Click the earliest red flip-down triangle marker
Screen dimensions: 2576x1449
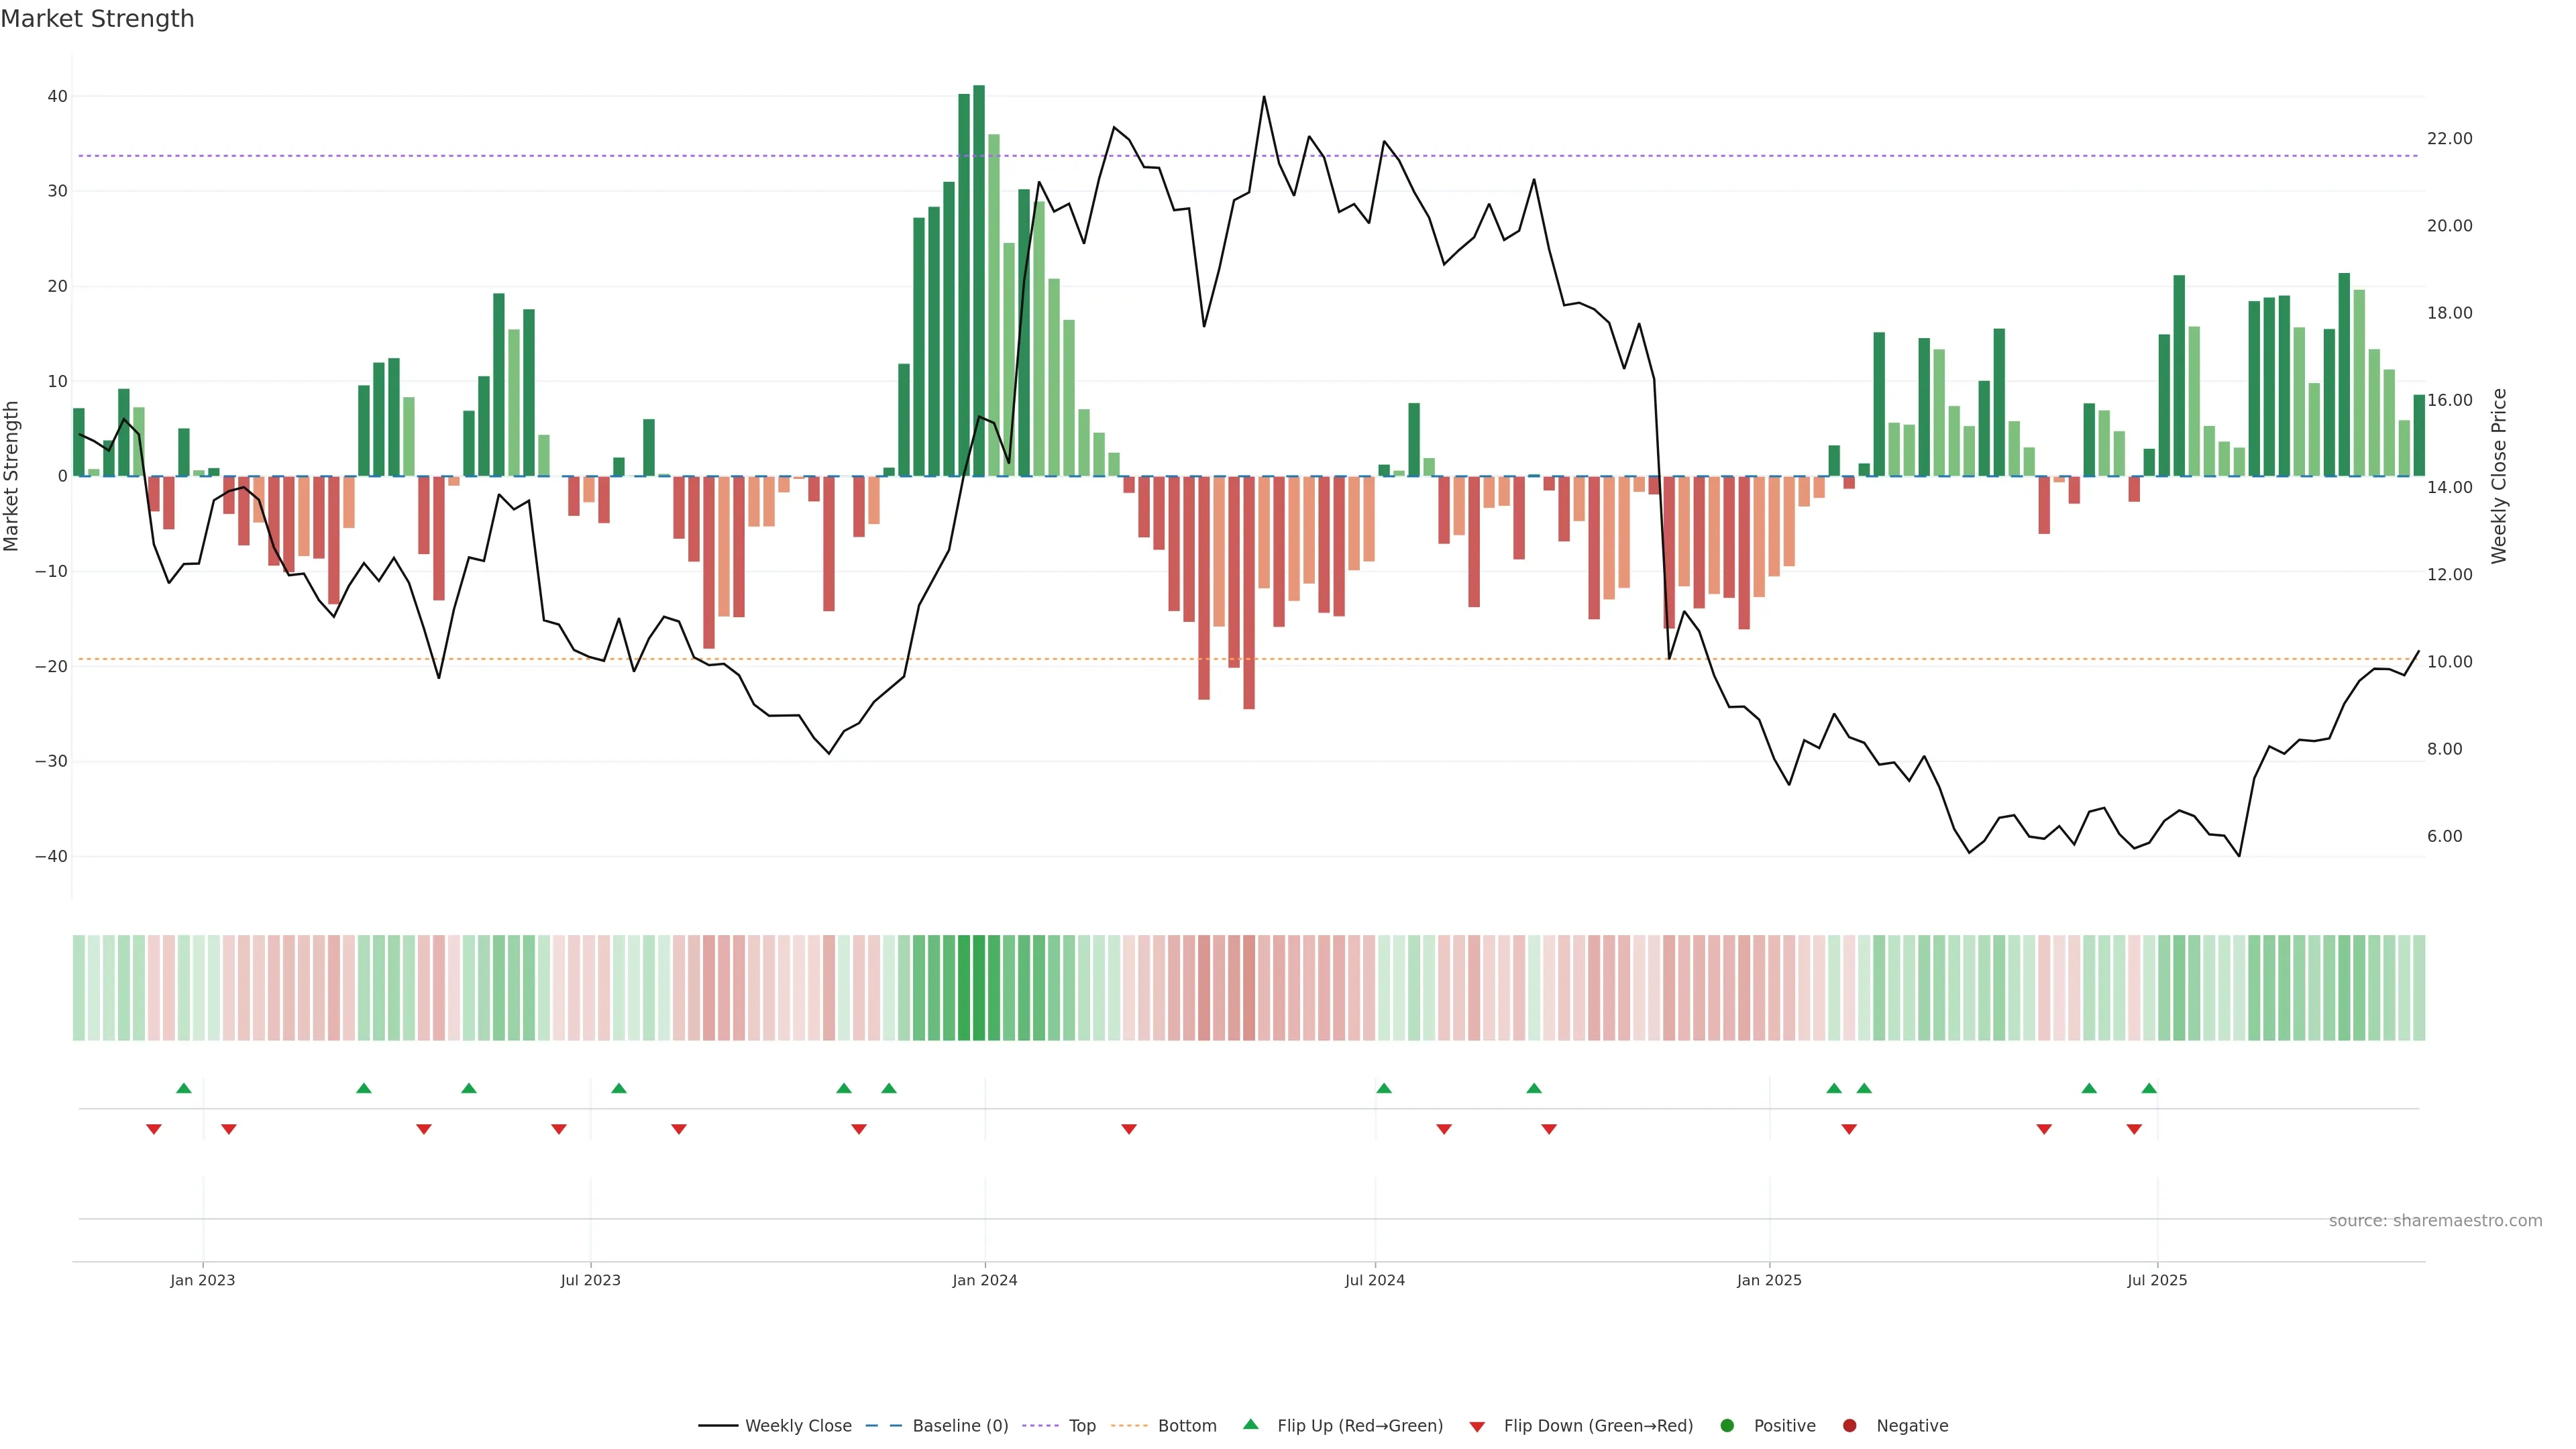point(154,1129)
